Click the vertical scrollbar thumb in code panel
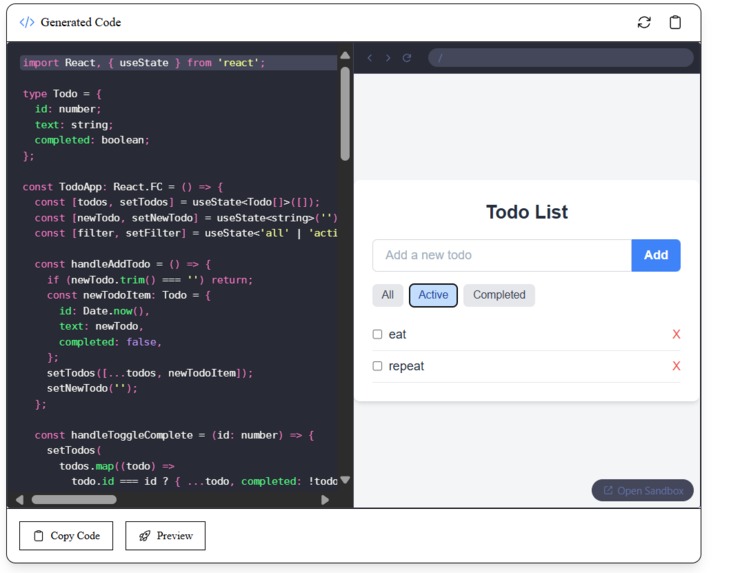731x573 pixels. [345, 114]
